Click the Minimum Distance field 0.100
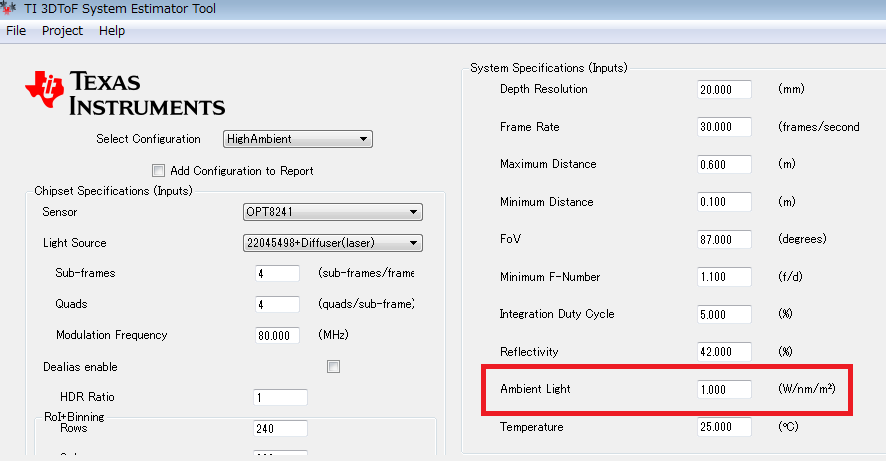The image size is (889, 462). pos(724,202)
